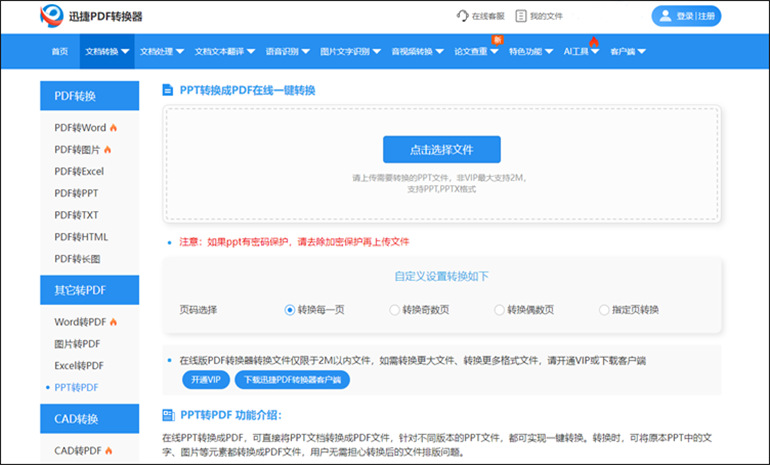
Task: Click the 开通VIP button
Action: (206, 380)
